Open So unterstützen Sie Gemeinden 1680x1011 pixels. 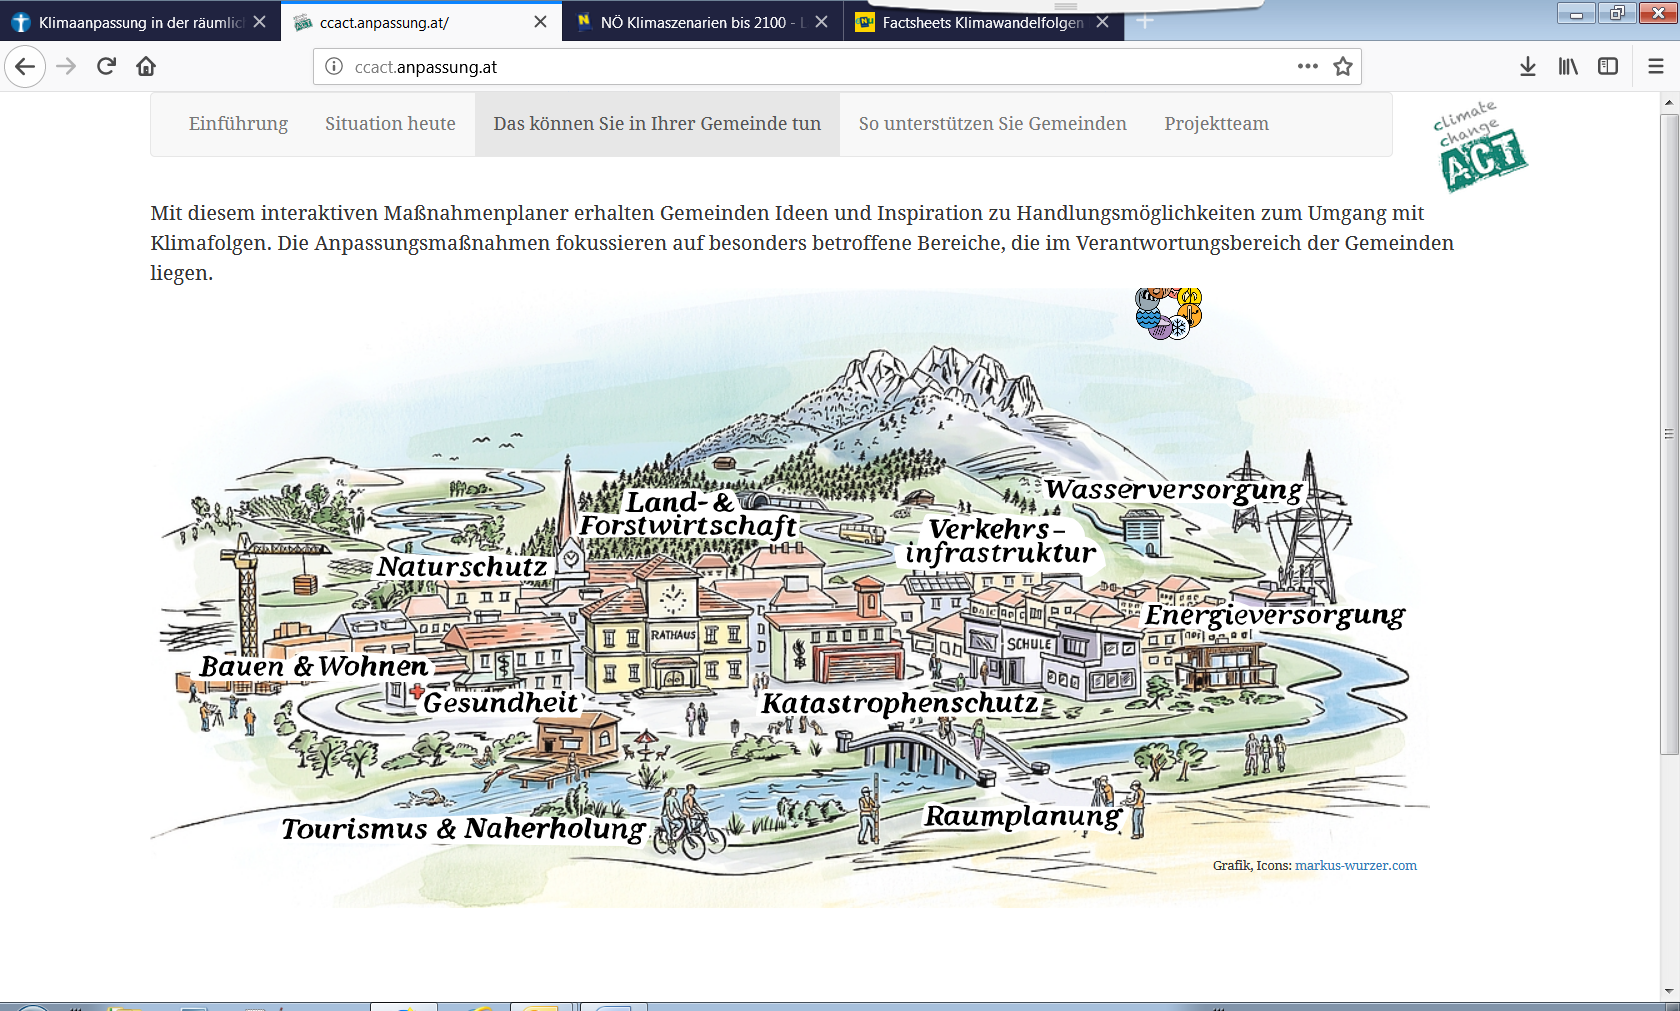tap(992, 124)
